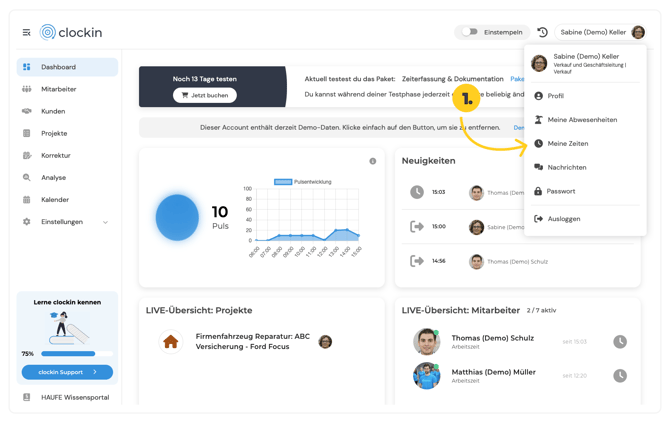
Task: Open Firmenfahrzeug Reparatur: ABC Versicherung project
Action: coord(253,341)
